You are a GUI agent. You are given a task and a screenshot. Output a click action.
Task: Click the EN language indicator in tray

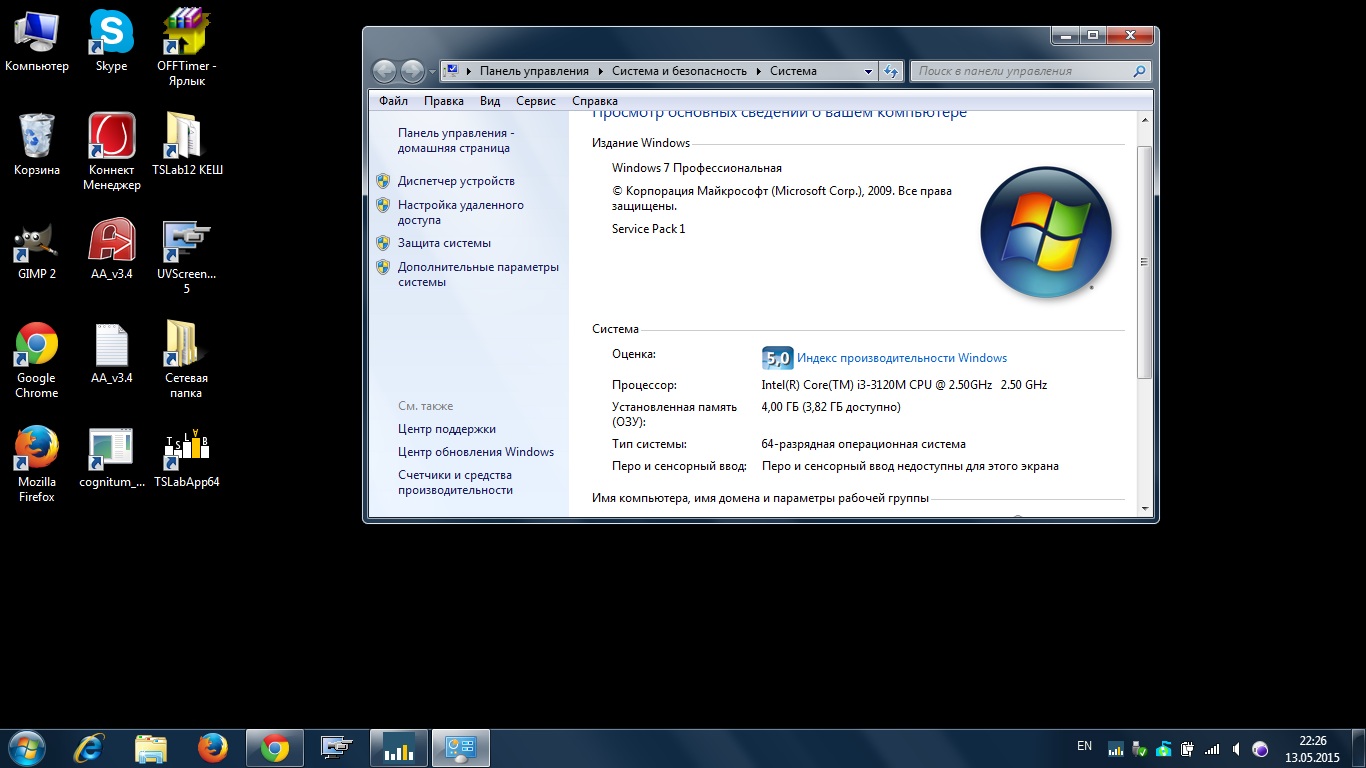click(1084, 746)
